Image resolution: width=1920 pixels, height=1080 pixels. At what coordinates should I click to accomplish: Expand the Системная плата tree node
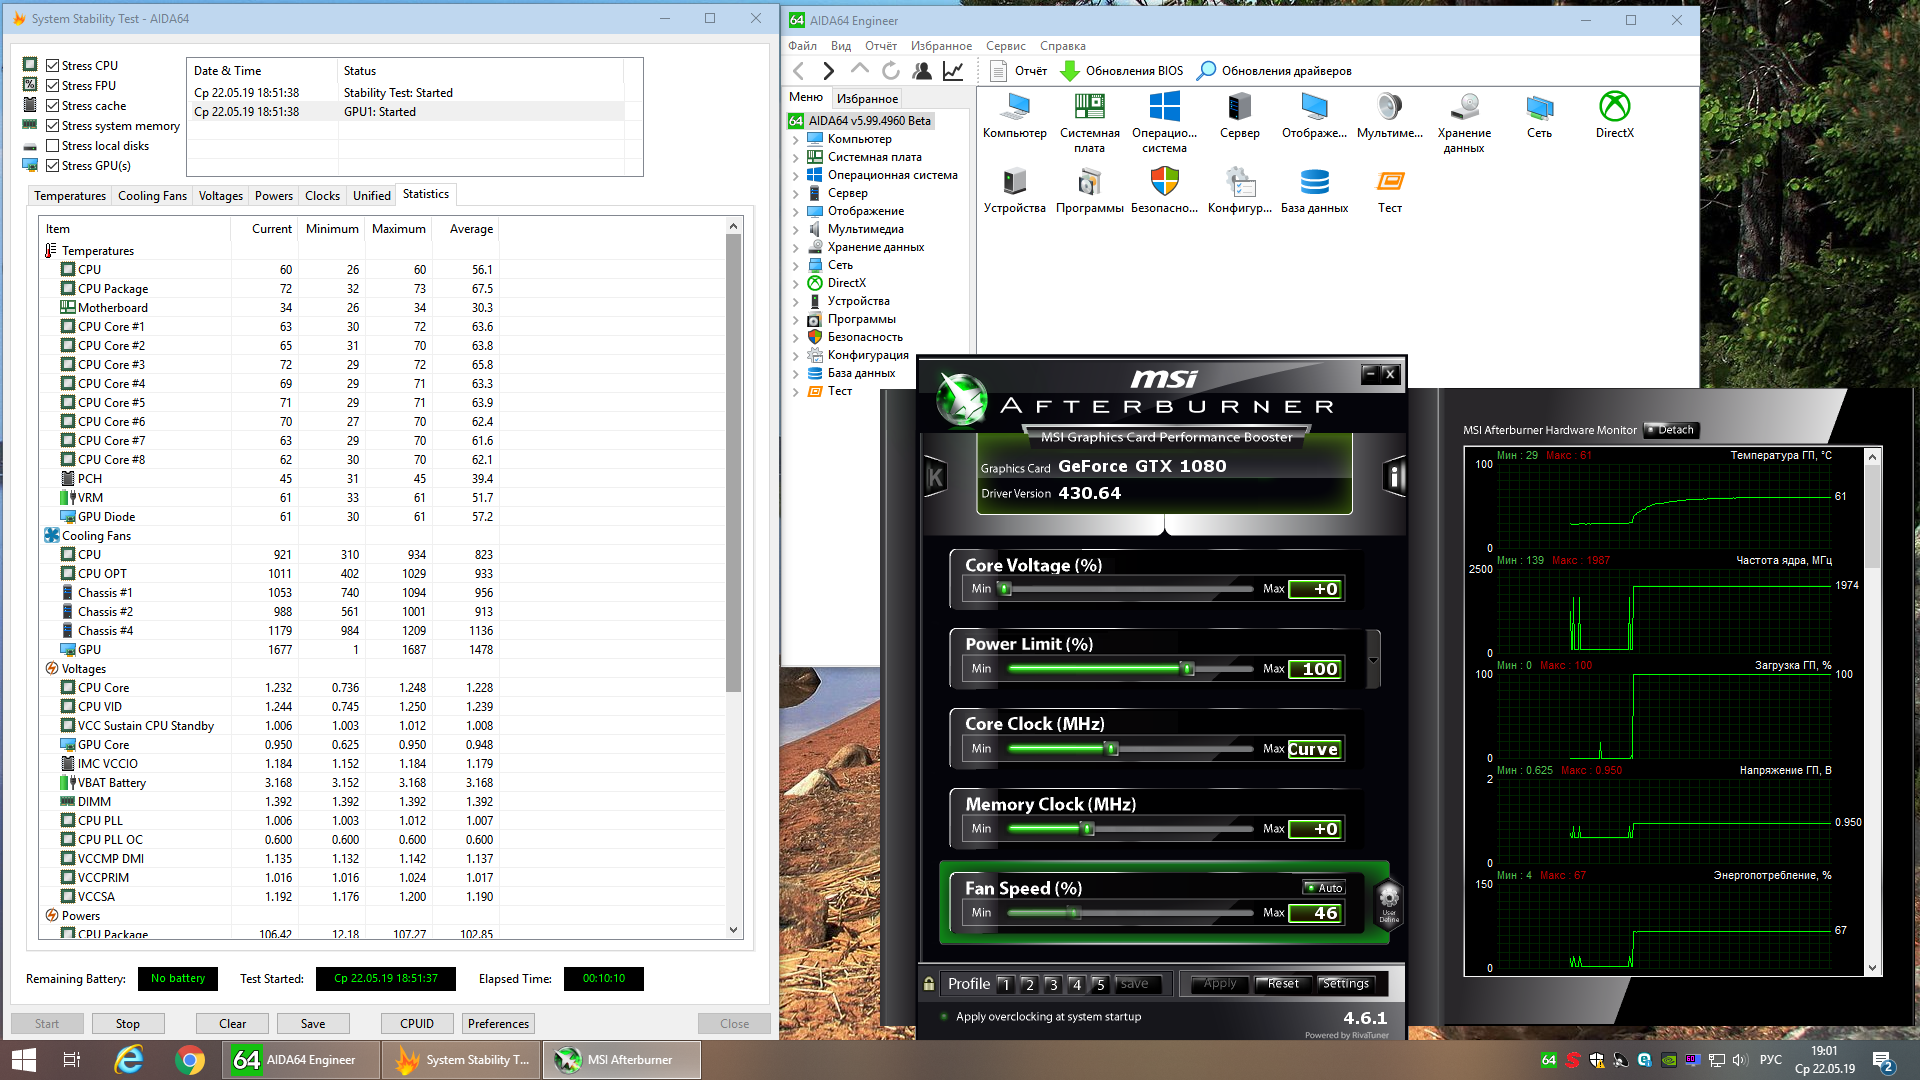796,158
